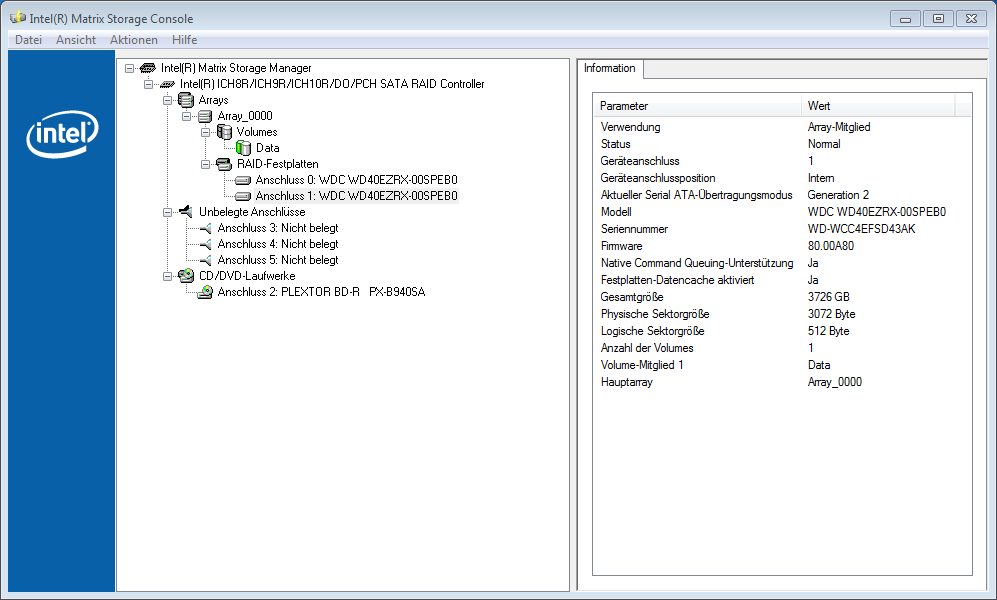The image size is (997, 600).
Task: Collapse the CD/DVD-Laufwerke node
Action: click(x=167, y=276)
